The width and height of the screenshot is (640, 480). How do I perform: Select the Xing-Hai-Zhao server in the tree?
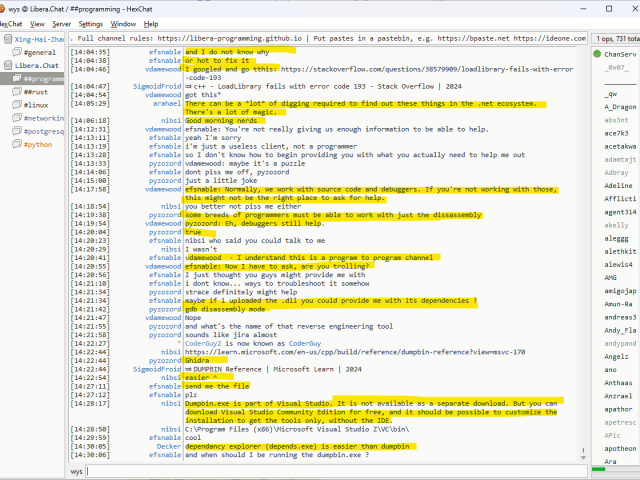point(40,38)
